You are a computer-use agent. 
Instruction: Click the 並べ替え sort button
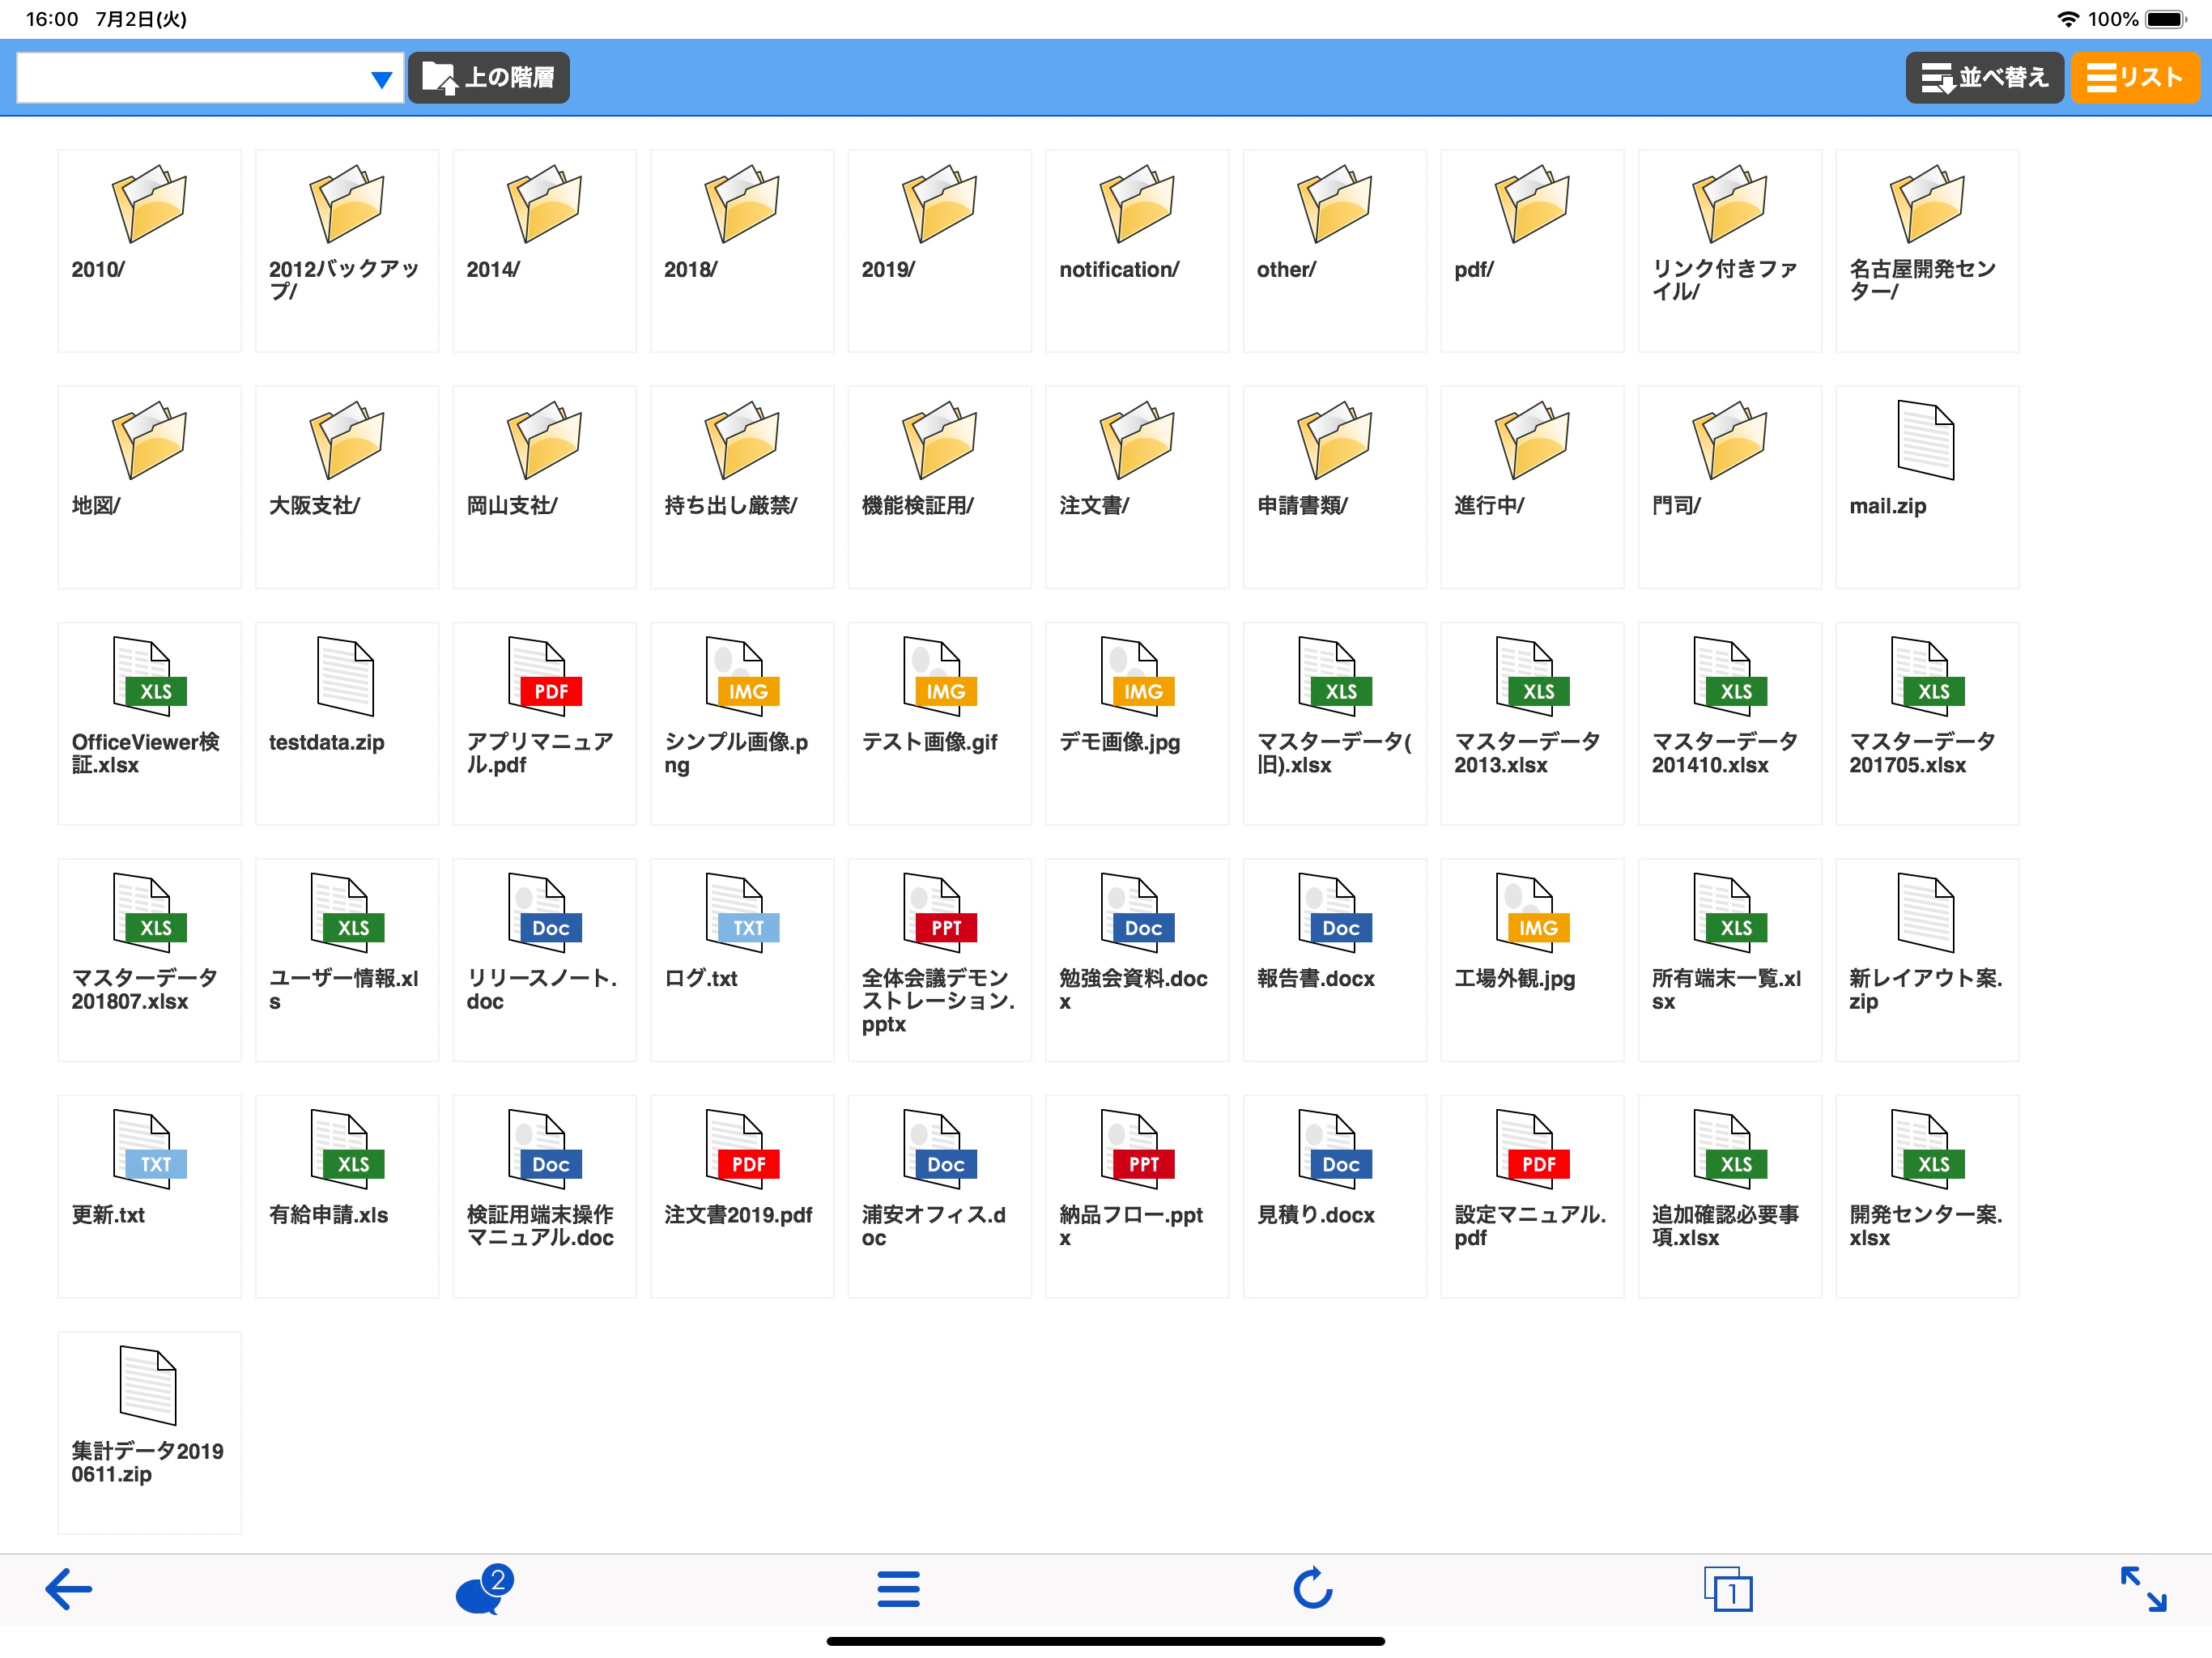point(1984,78)
